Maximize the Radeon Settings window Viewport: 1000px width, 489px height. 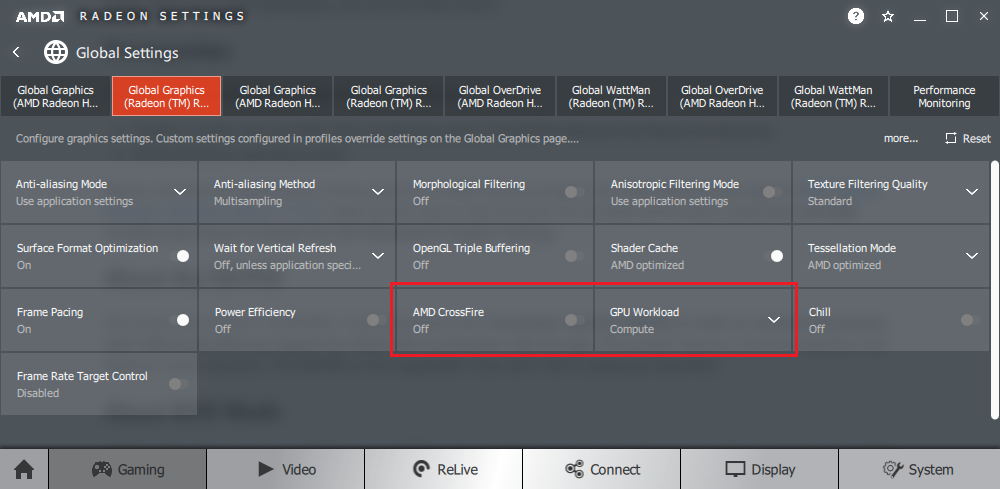click(952, 17)
